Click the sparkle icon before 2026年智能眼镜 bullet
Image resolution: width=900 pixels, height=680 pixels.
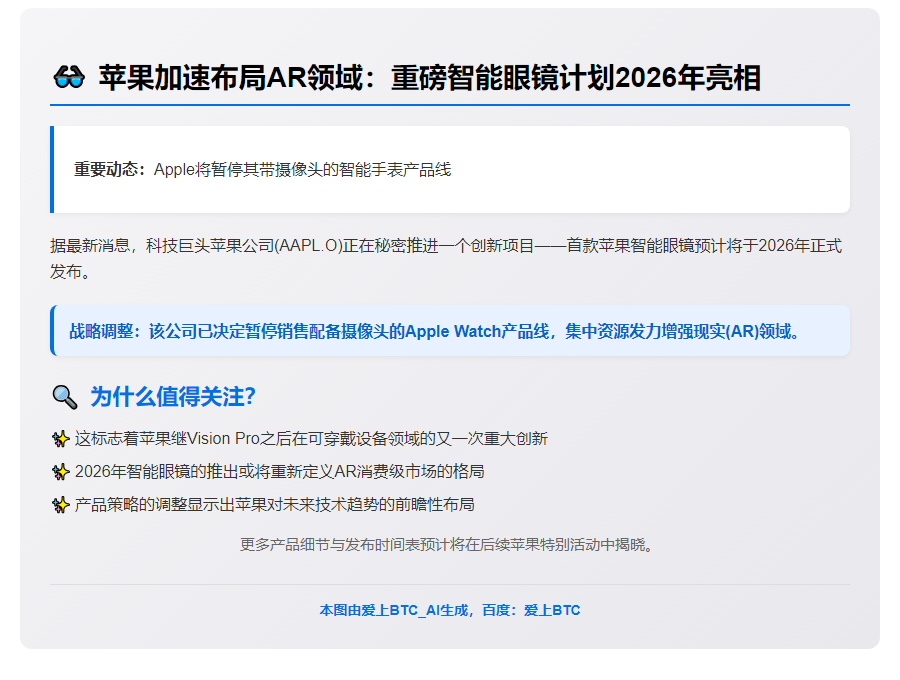[61, 472]
